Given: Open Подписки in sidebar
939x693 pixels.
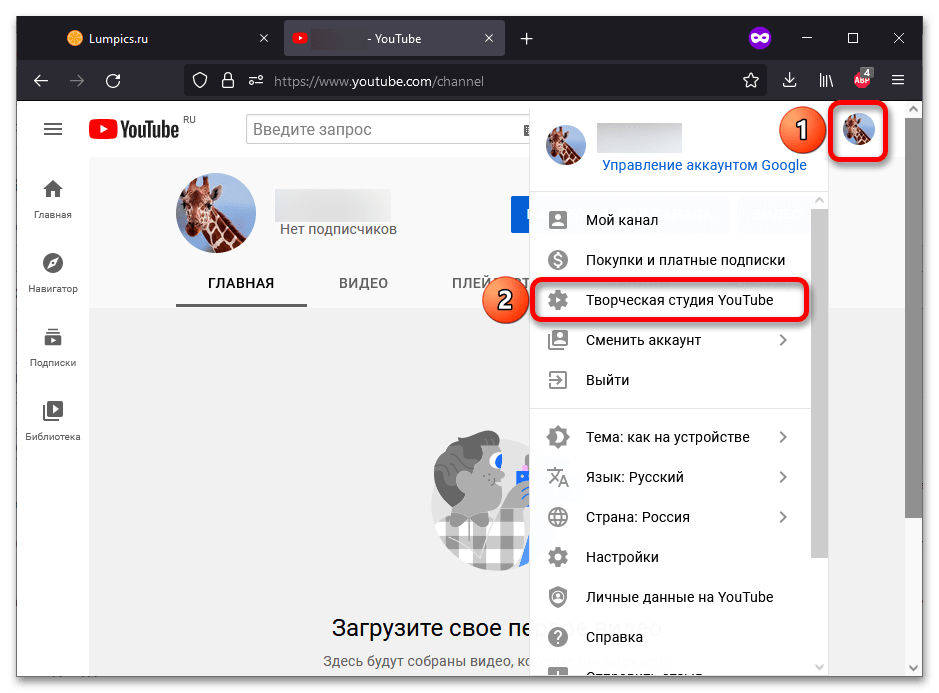Looking at the screenshot, I should (53, 347).
